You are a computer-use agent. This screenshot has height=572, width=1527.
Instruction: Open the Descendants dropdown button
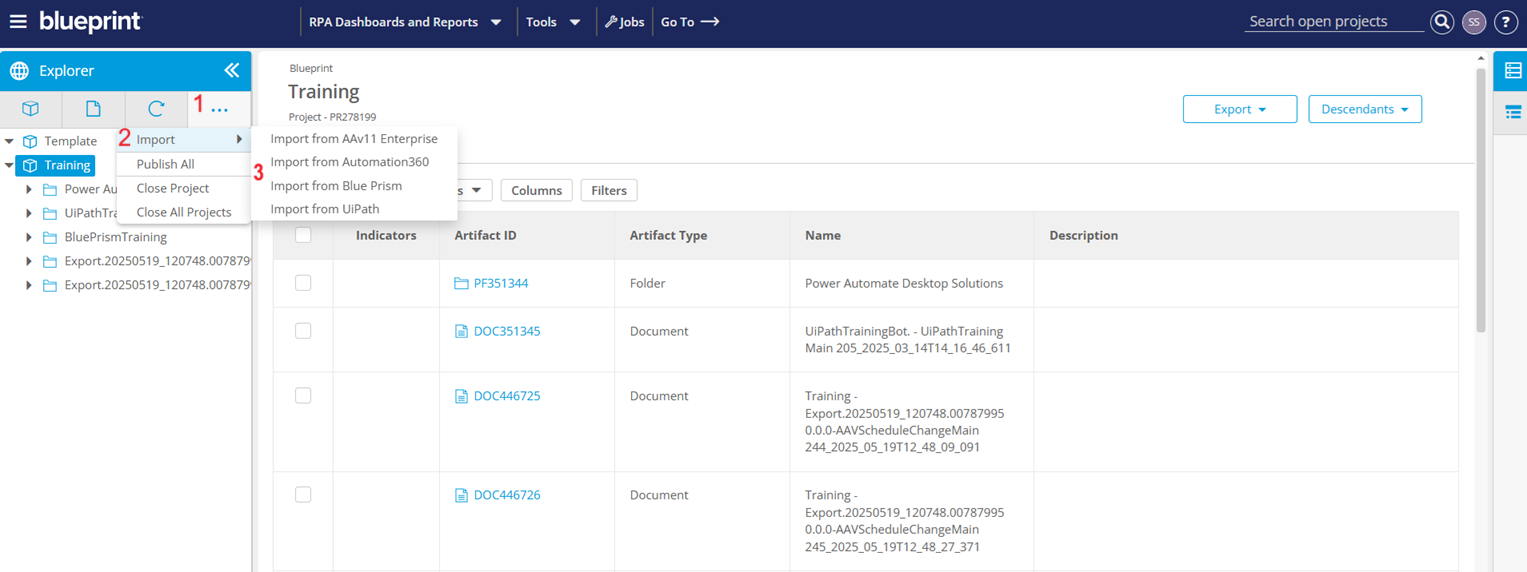(x=1365, y=109)
